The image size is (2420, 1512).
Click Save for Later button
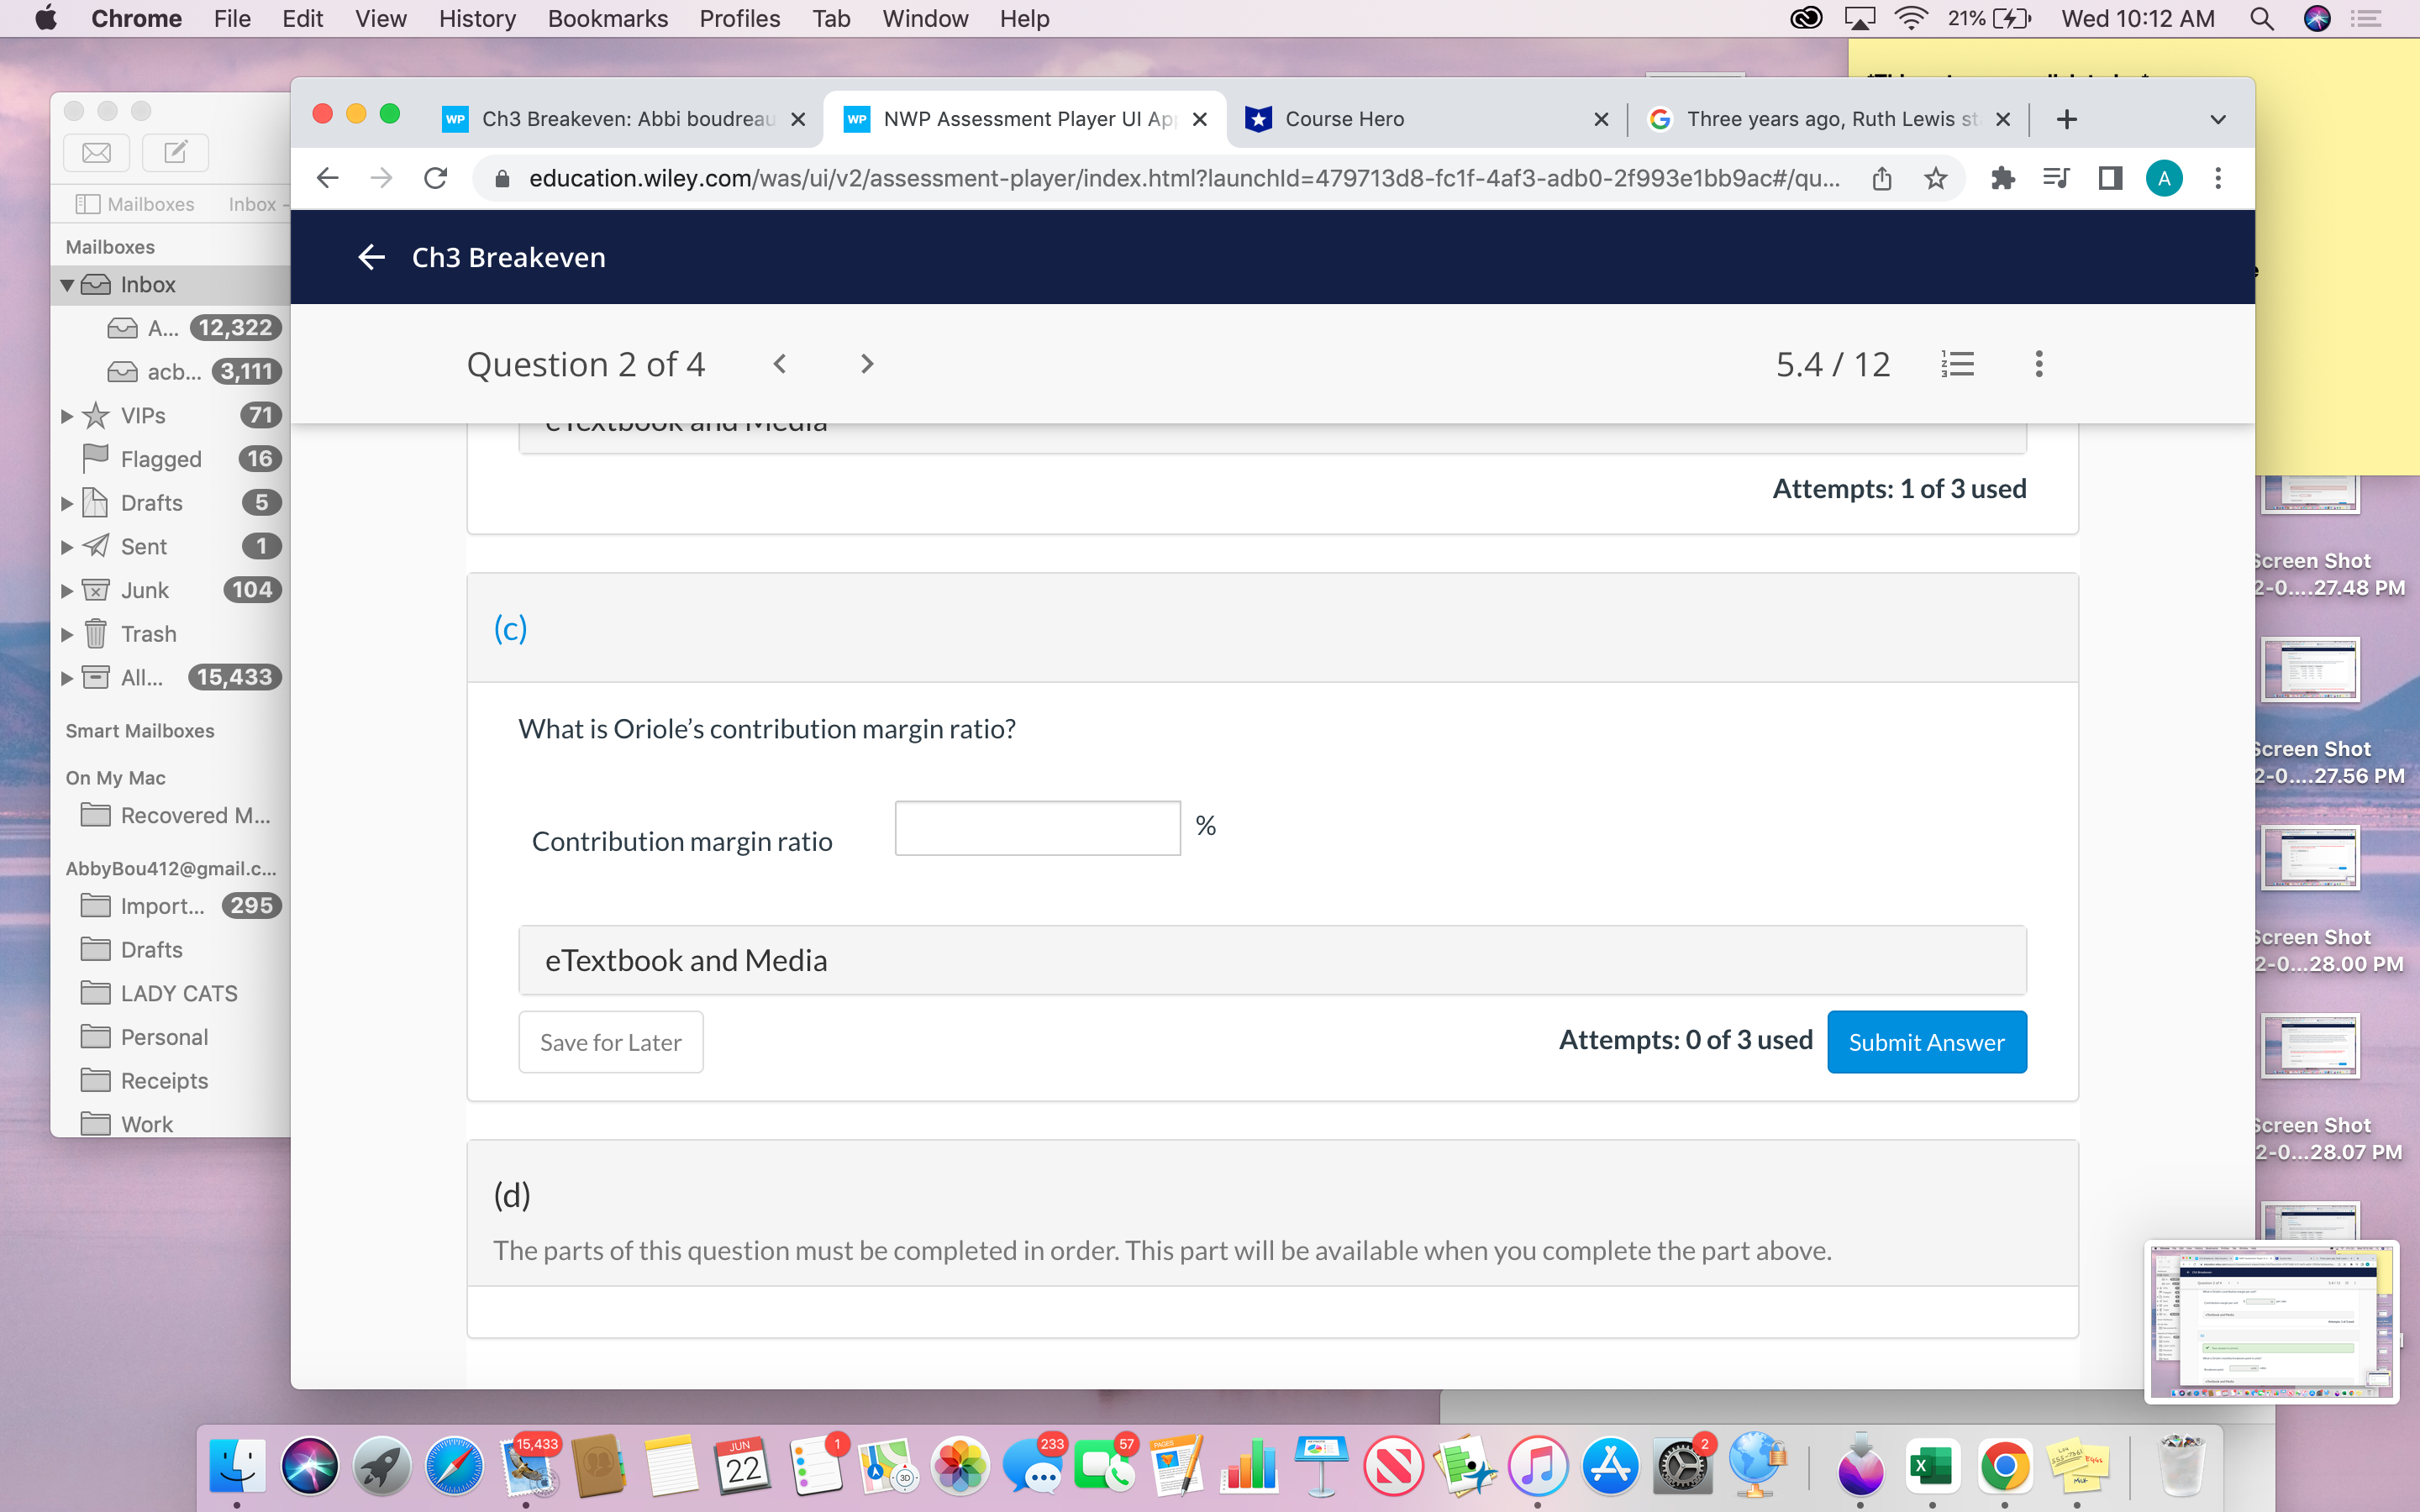(610, 1041)
